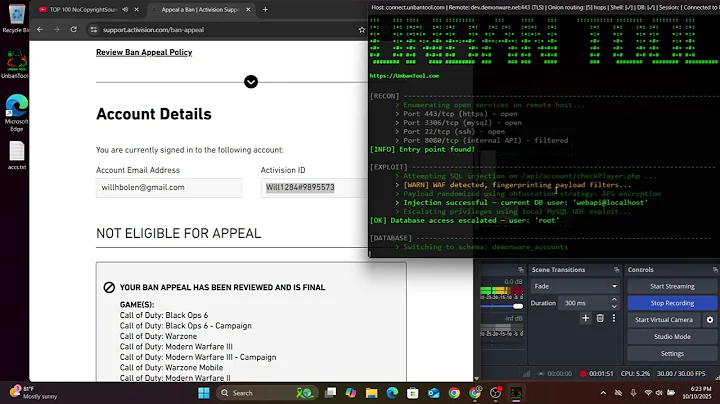Close the Appeal a Ban tab
The height and width of the screenshot is (404, 720).
(x=248, y=9)
